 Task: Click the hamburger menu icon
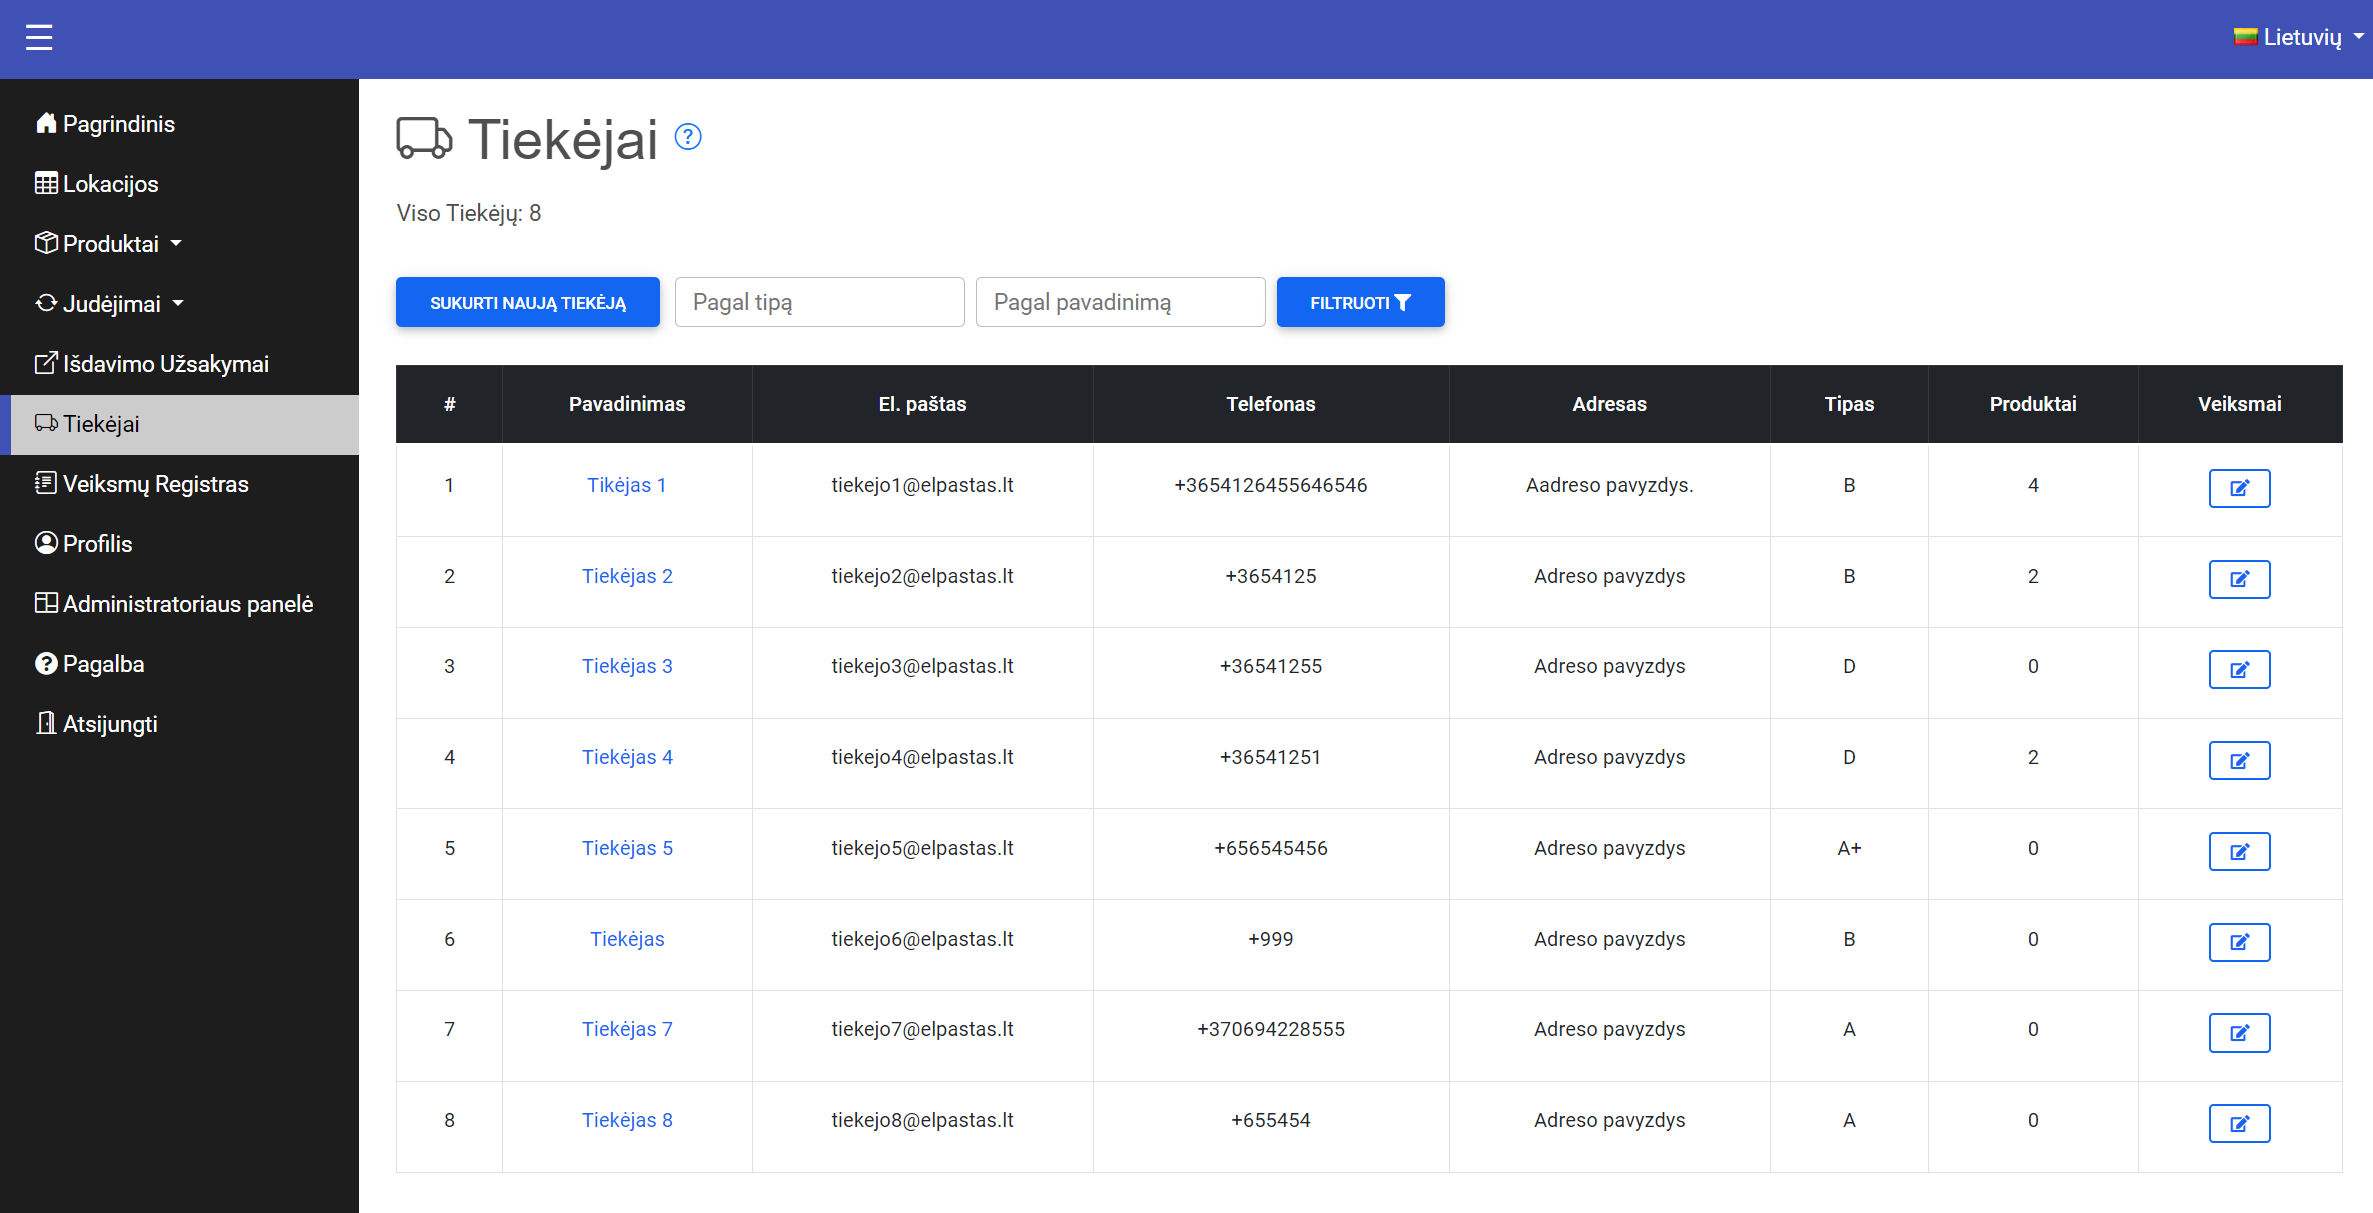click(x=39, y=38)
